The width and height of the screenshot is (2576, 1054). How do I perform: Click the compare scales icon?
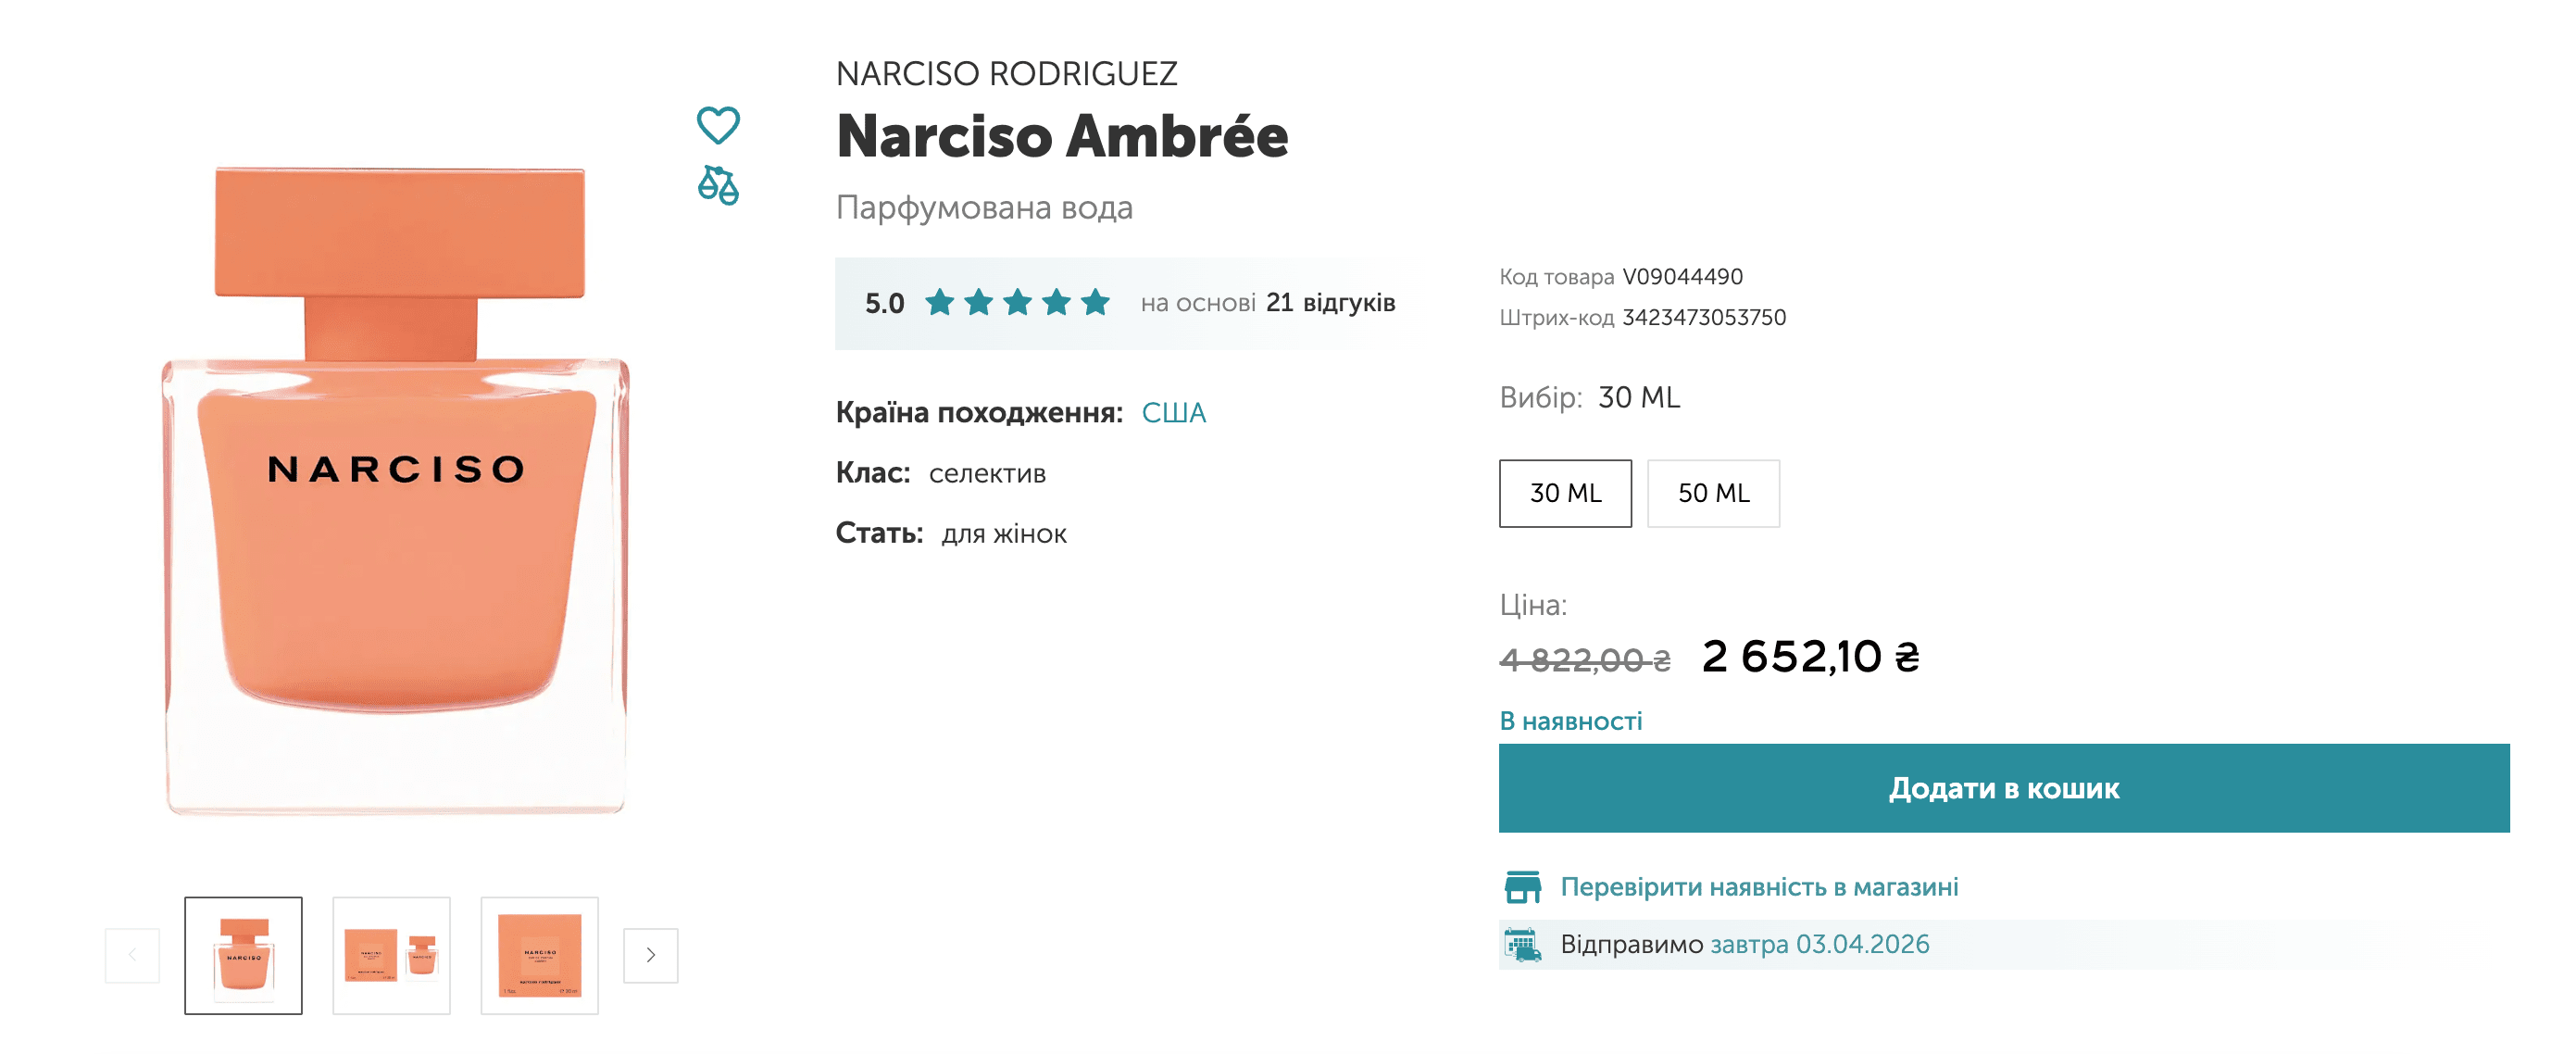[x=717, y=185]
